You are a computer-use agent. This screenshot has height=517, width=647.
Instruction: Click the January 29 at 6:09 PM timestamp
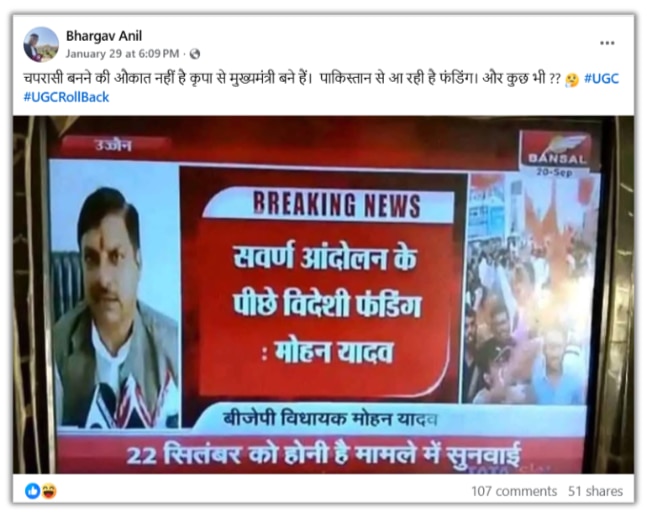click(122, 54)
